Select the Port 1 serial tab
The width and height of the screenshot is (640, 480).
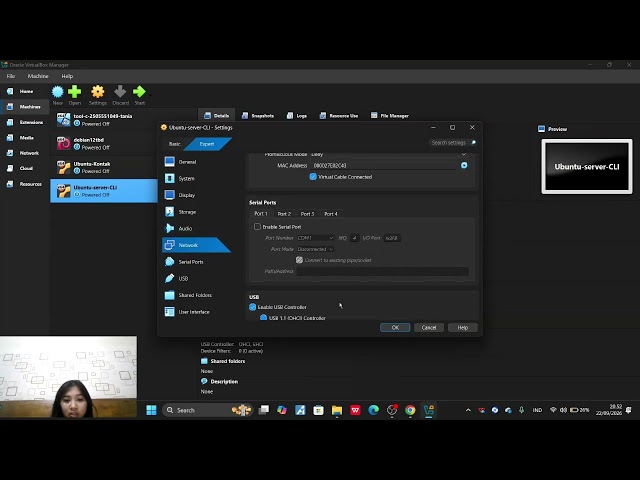pos(261,213)
